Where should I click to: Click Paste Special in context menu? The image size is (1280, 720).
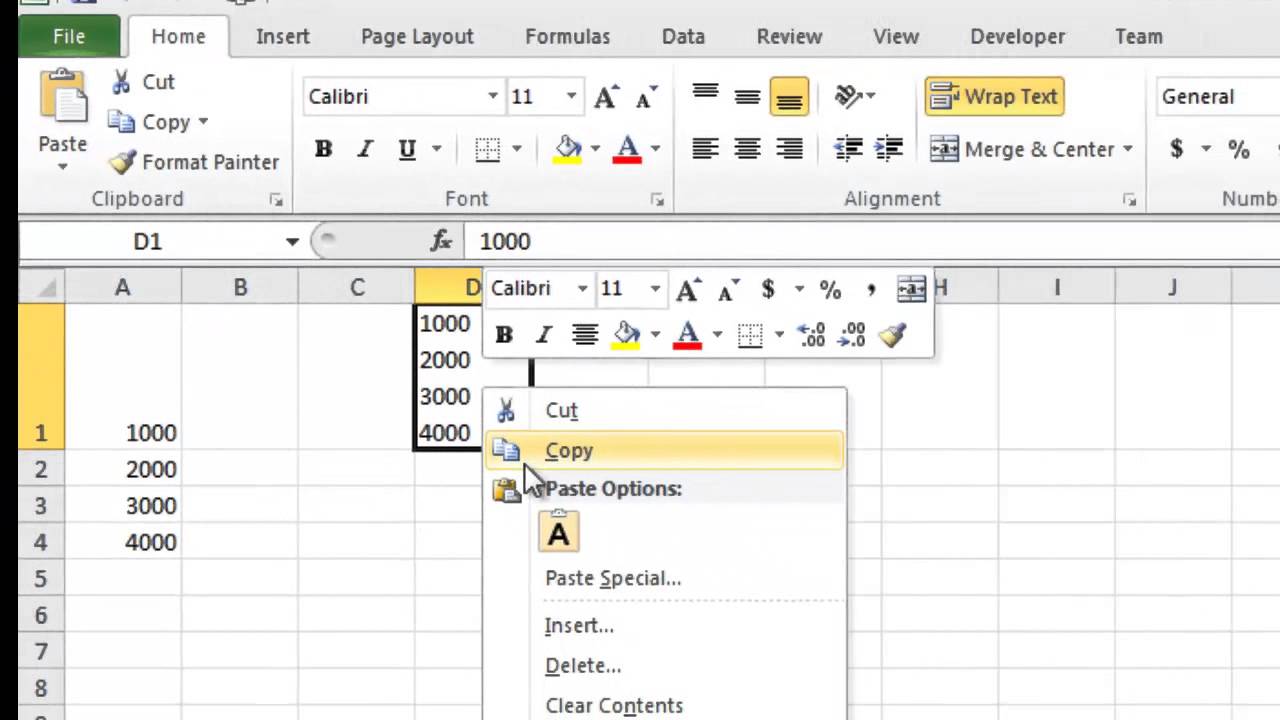coord(665,578)
